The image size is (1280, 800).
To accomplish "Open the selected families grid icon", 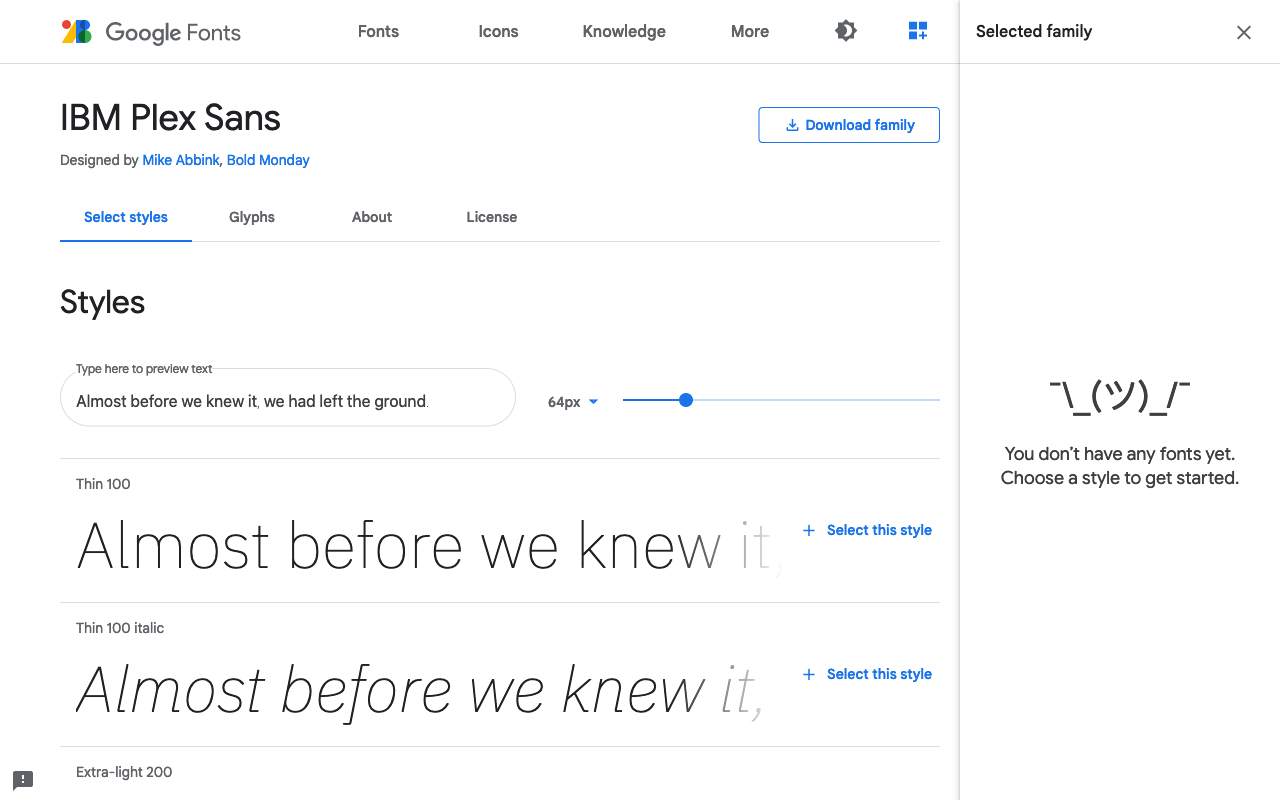I will (918, 31).
